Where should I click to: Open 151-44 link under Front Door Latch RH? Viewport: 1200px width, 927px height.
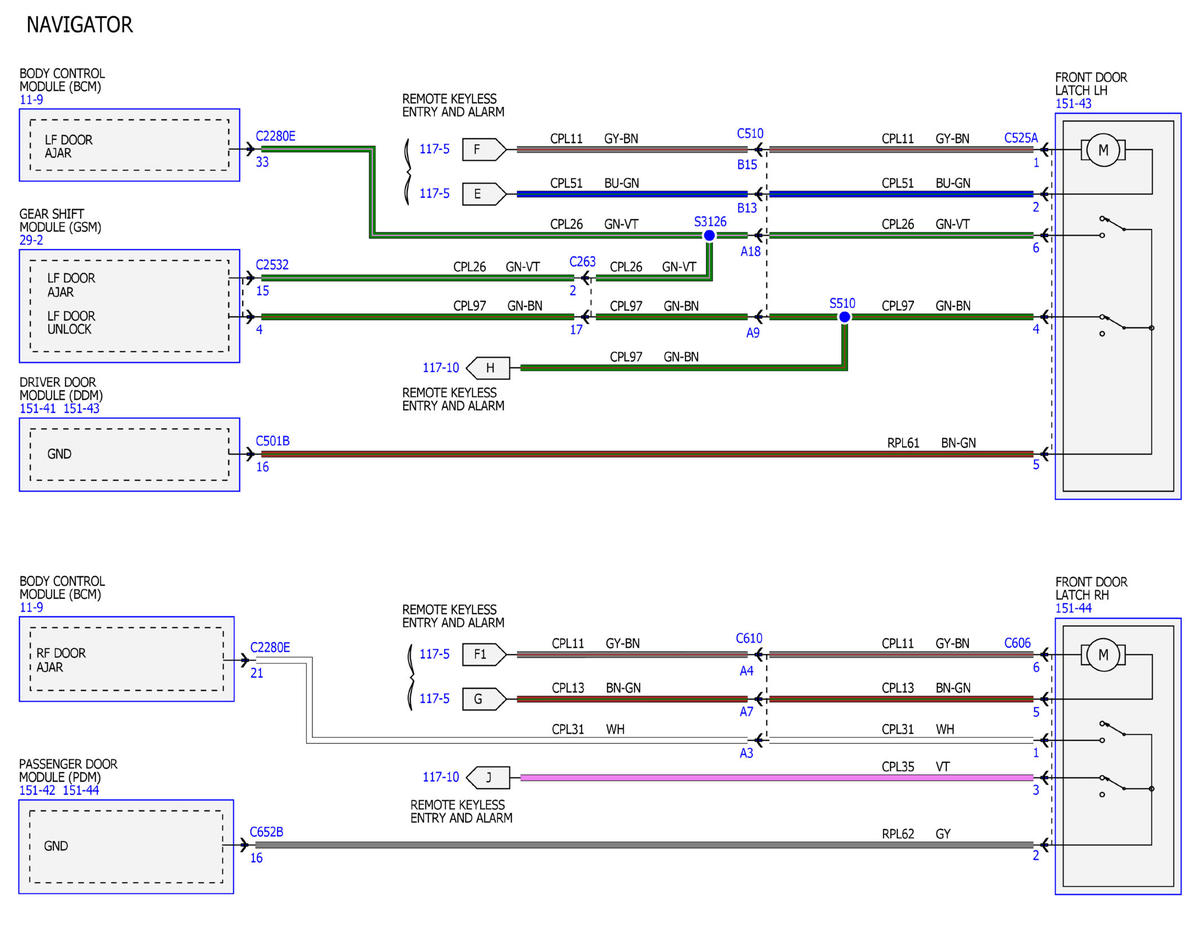click(1074, 609)
